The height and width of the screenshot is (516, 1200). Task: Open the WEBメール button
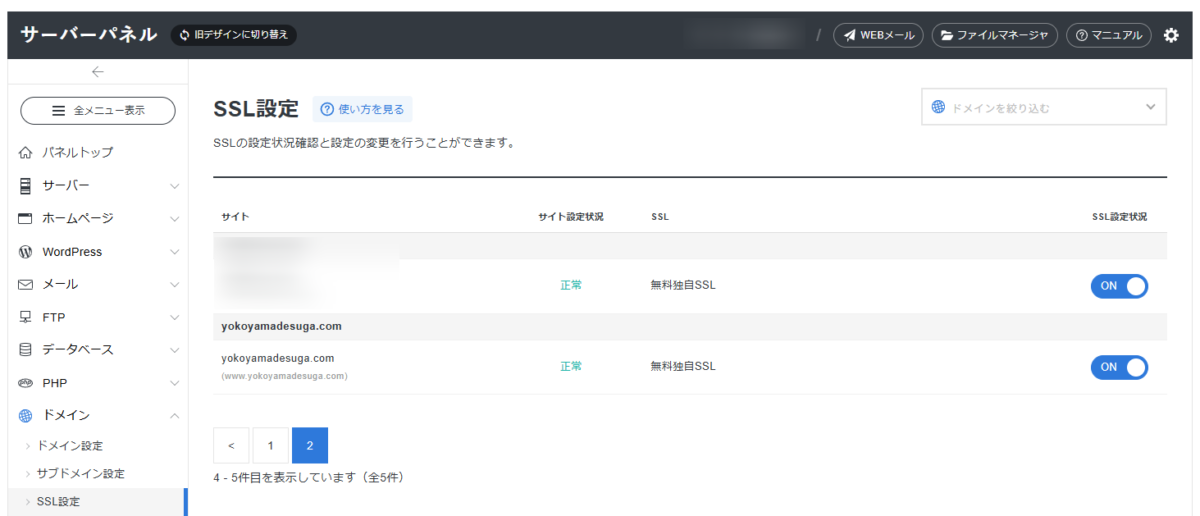click(878, 35)
